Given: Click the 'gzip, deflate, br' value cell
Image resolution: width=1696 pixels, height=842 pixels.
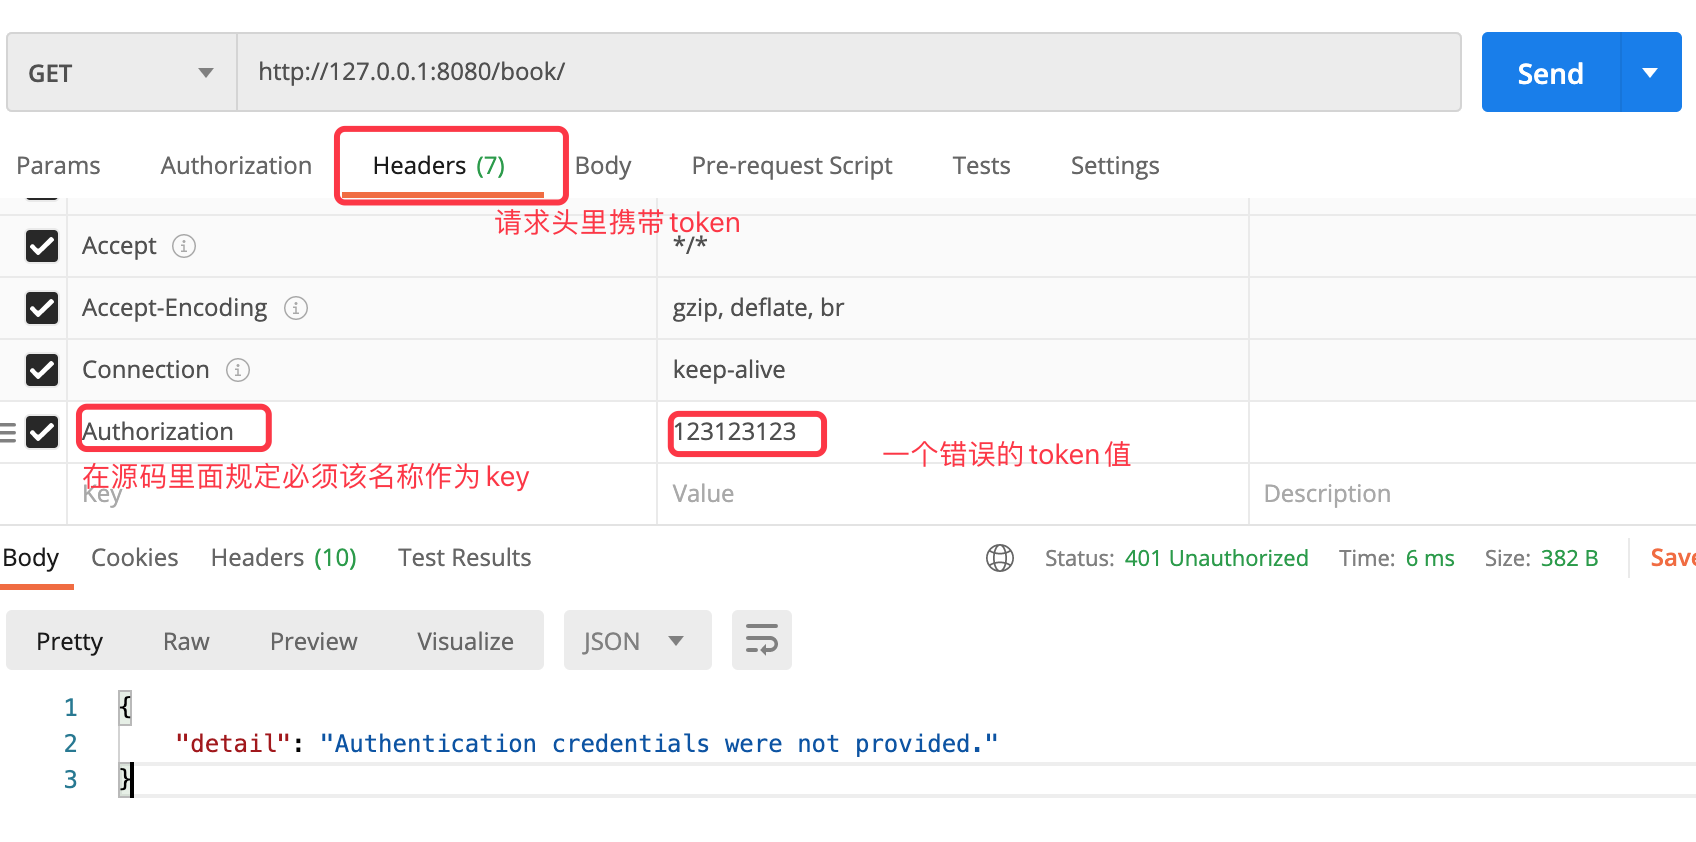Looking at the screenshot, I should click(x=953, y=308).
